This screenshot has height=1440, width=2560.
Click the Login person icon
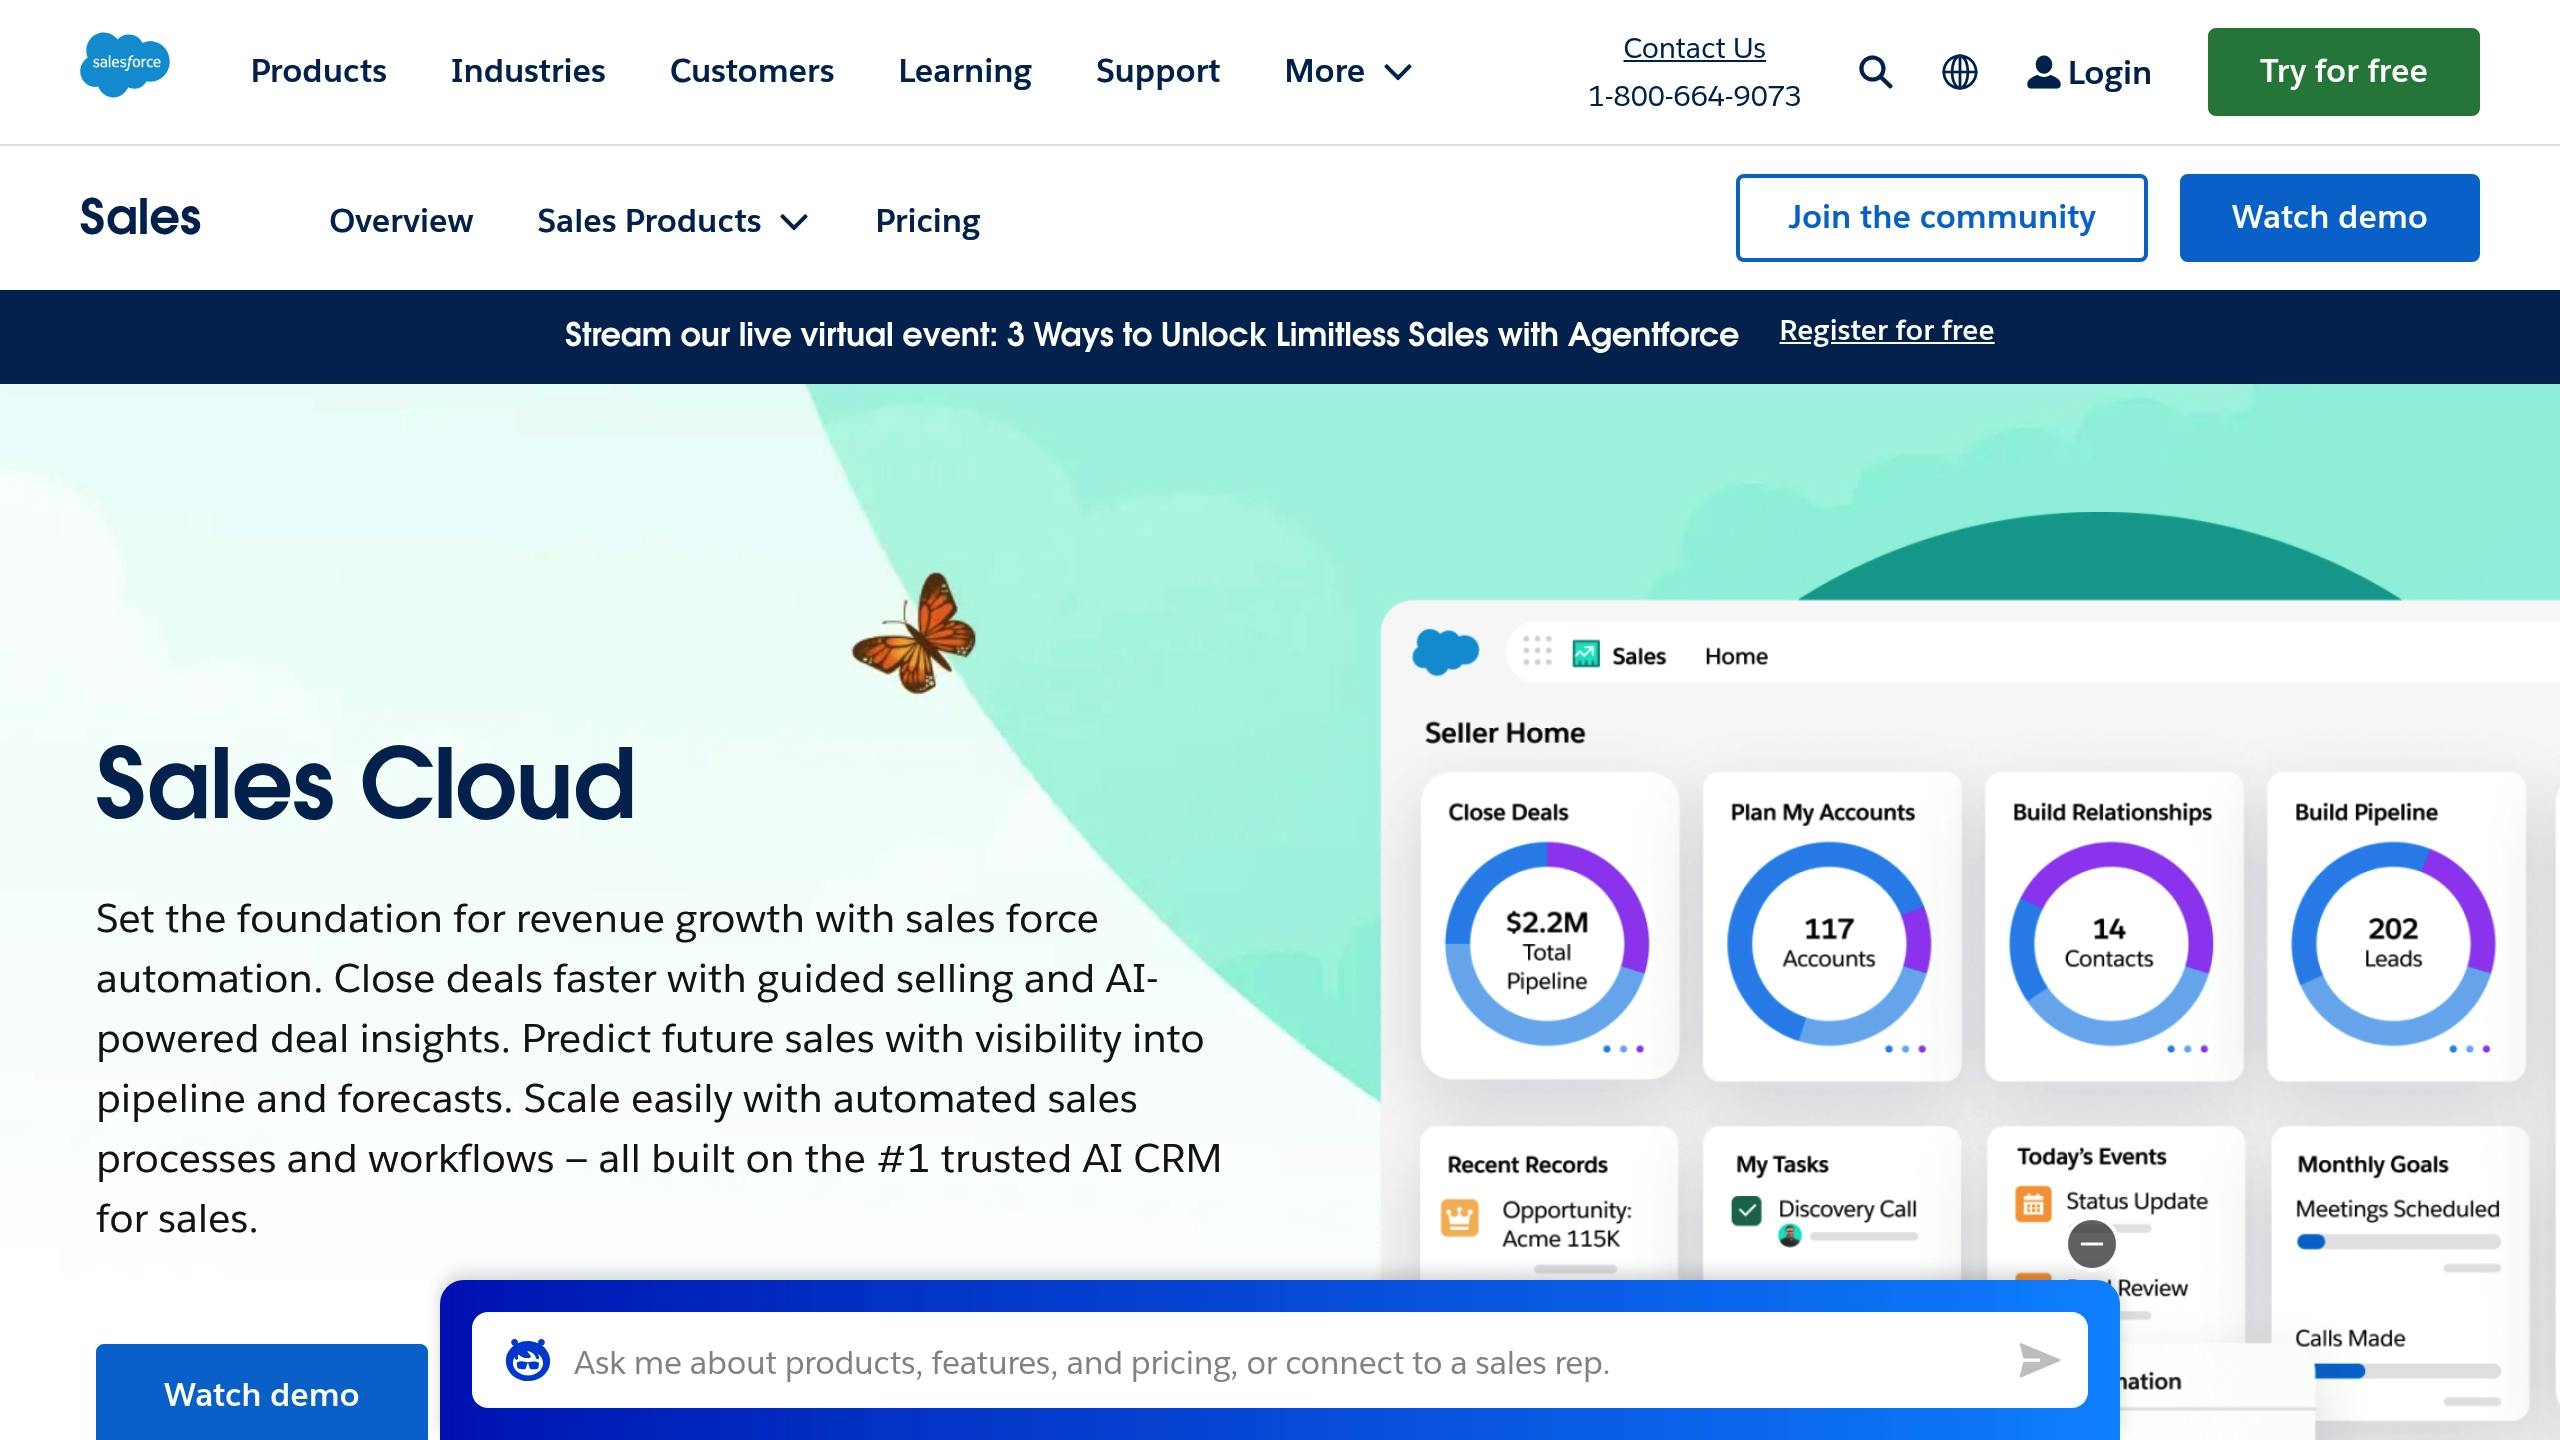[2043, 72]
